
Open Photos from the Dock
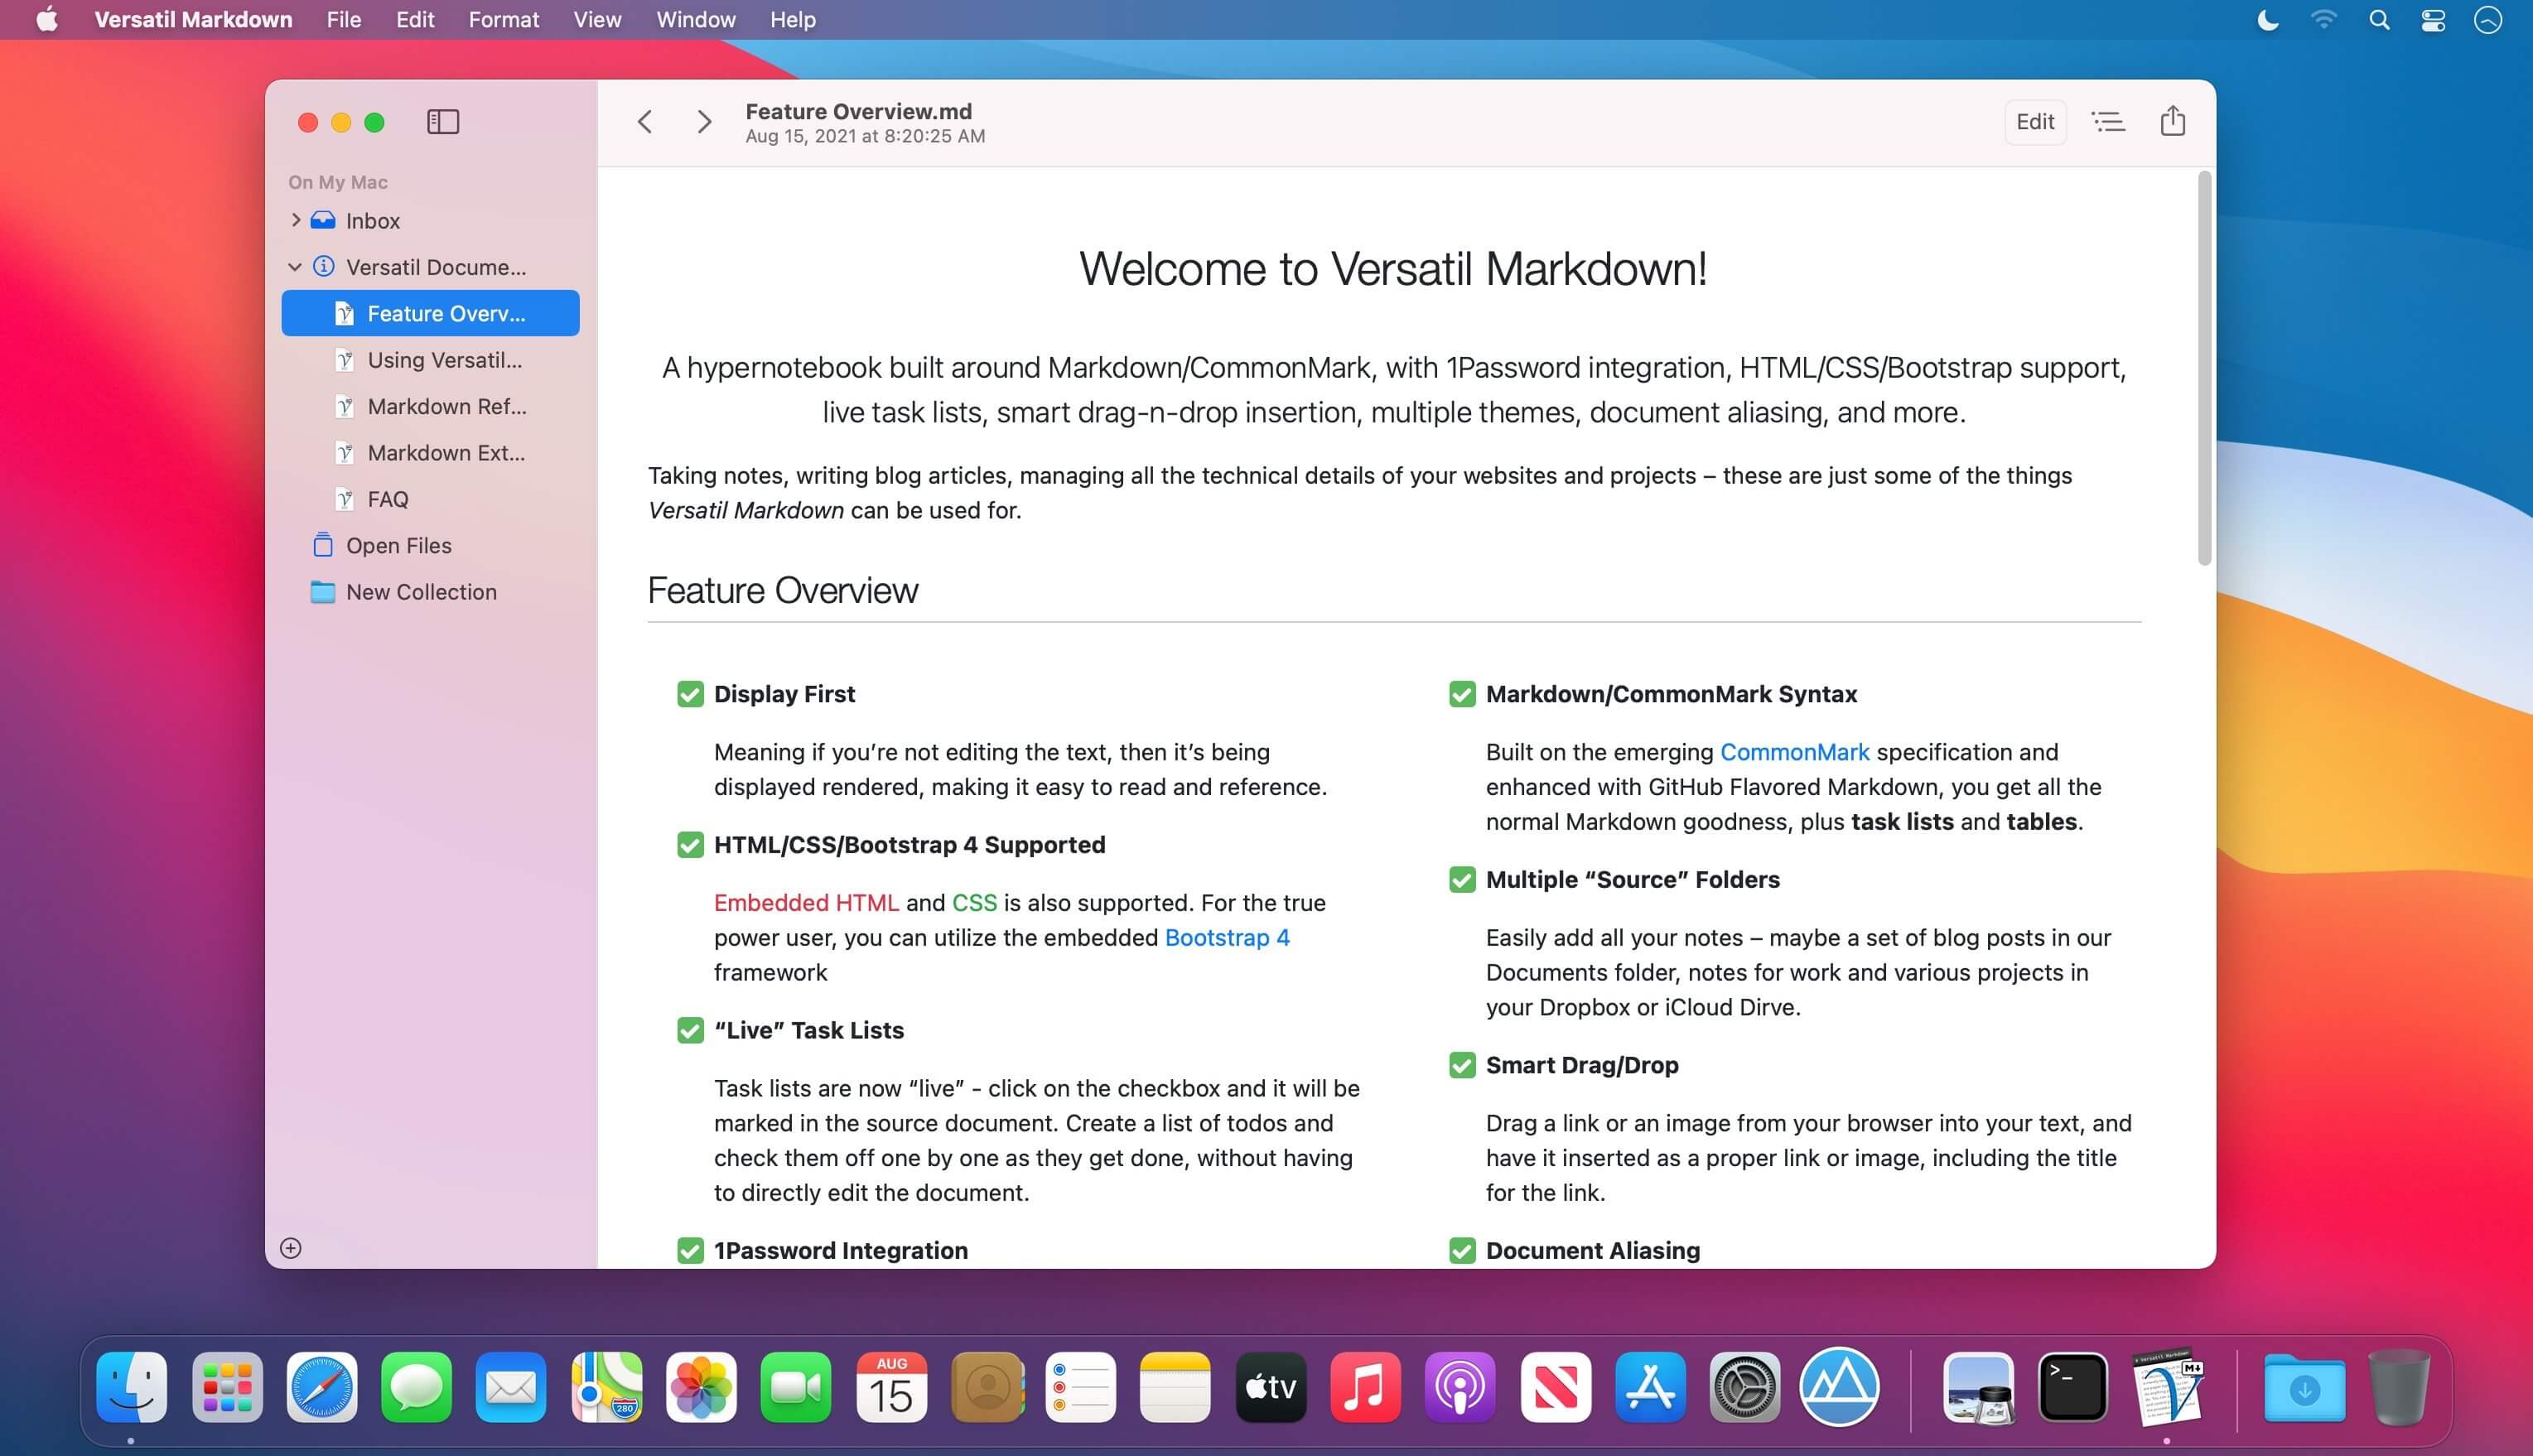point(701,1387)
